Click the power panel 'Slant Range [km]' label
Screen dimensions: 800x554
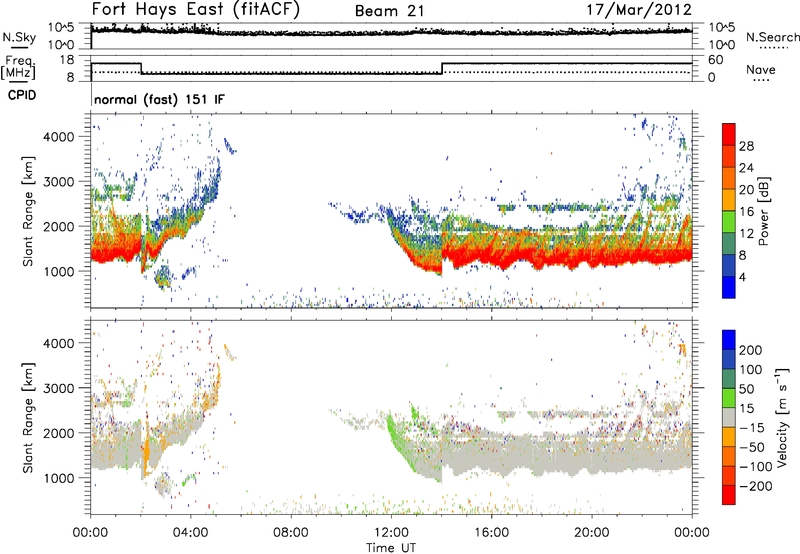tap(28, 211)
